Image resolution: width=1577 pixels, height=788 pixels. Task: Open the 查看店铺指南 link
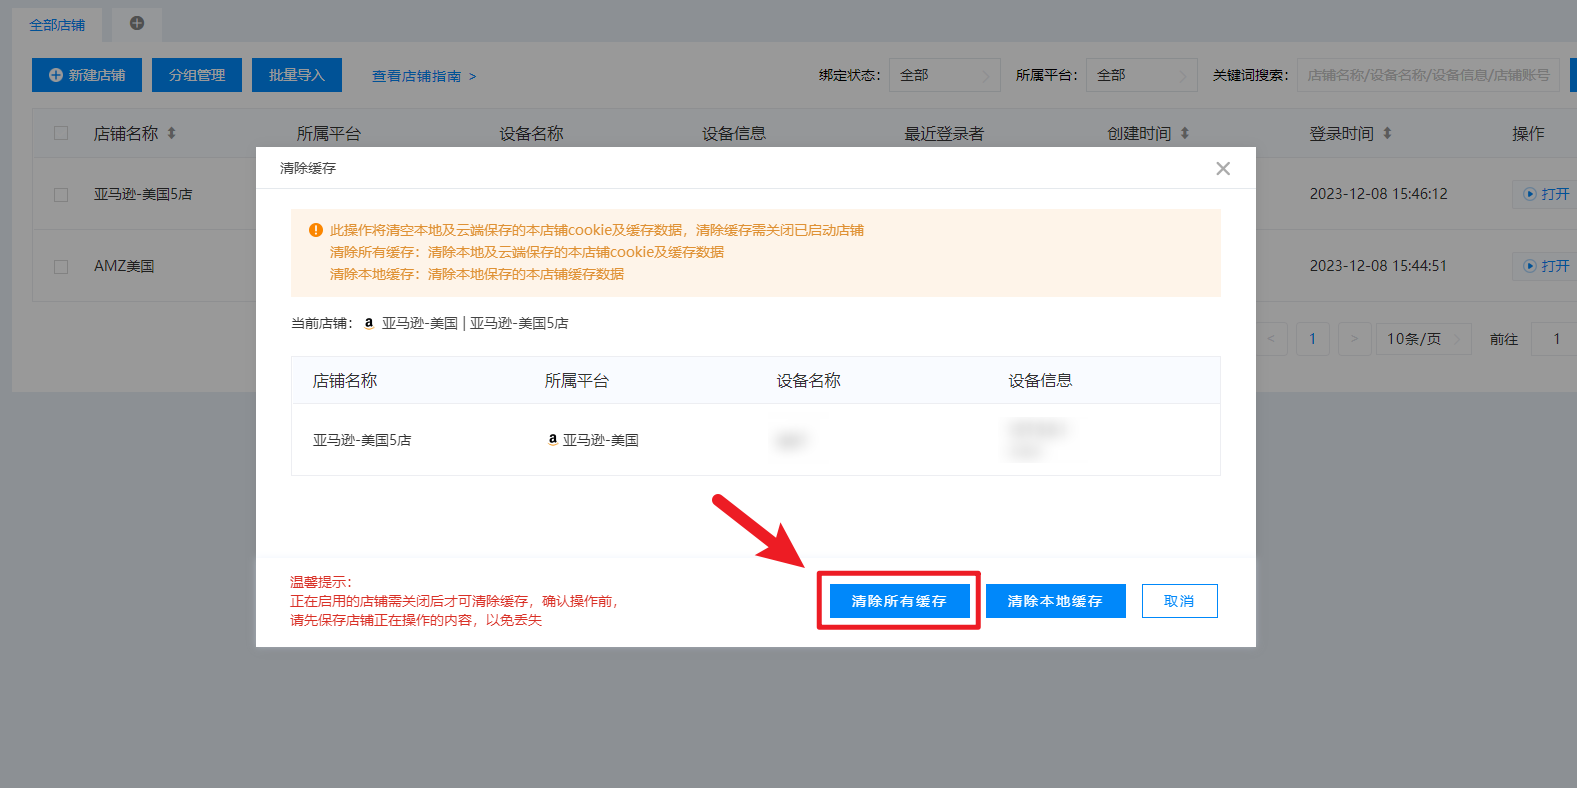[424, 76]
